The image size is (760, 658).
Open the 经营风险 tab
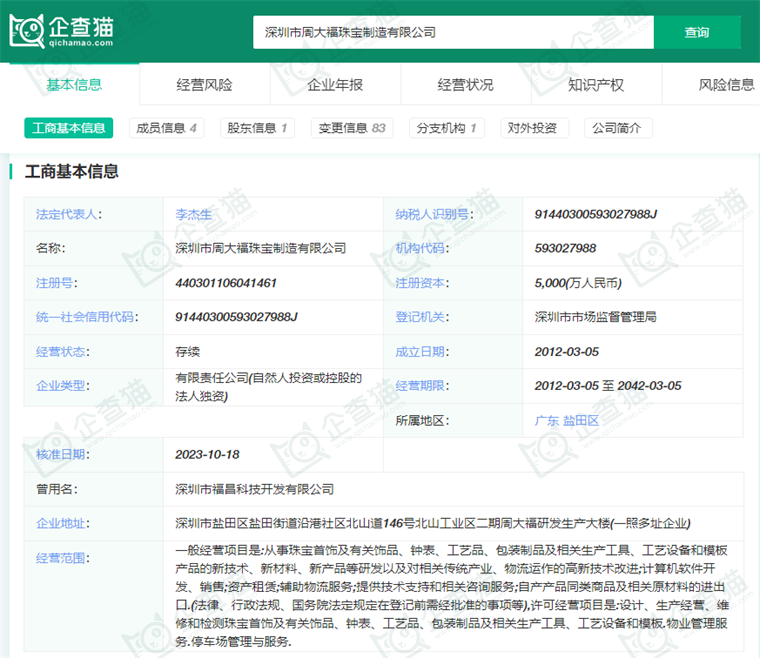pyautogui.click(x=205, y=85)
